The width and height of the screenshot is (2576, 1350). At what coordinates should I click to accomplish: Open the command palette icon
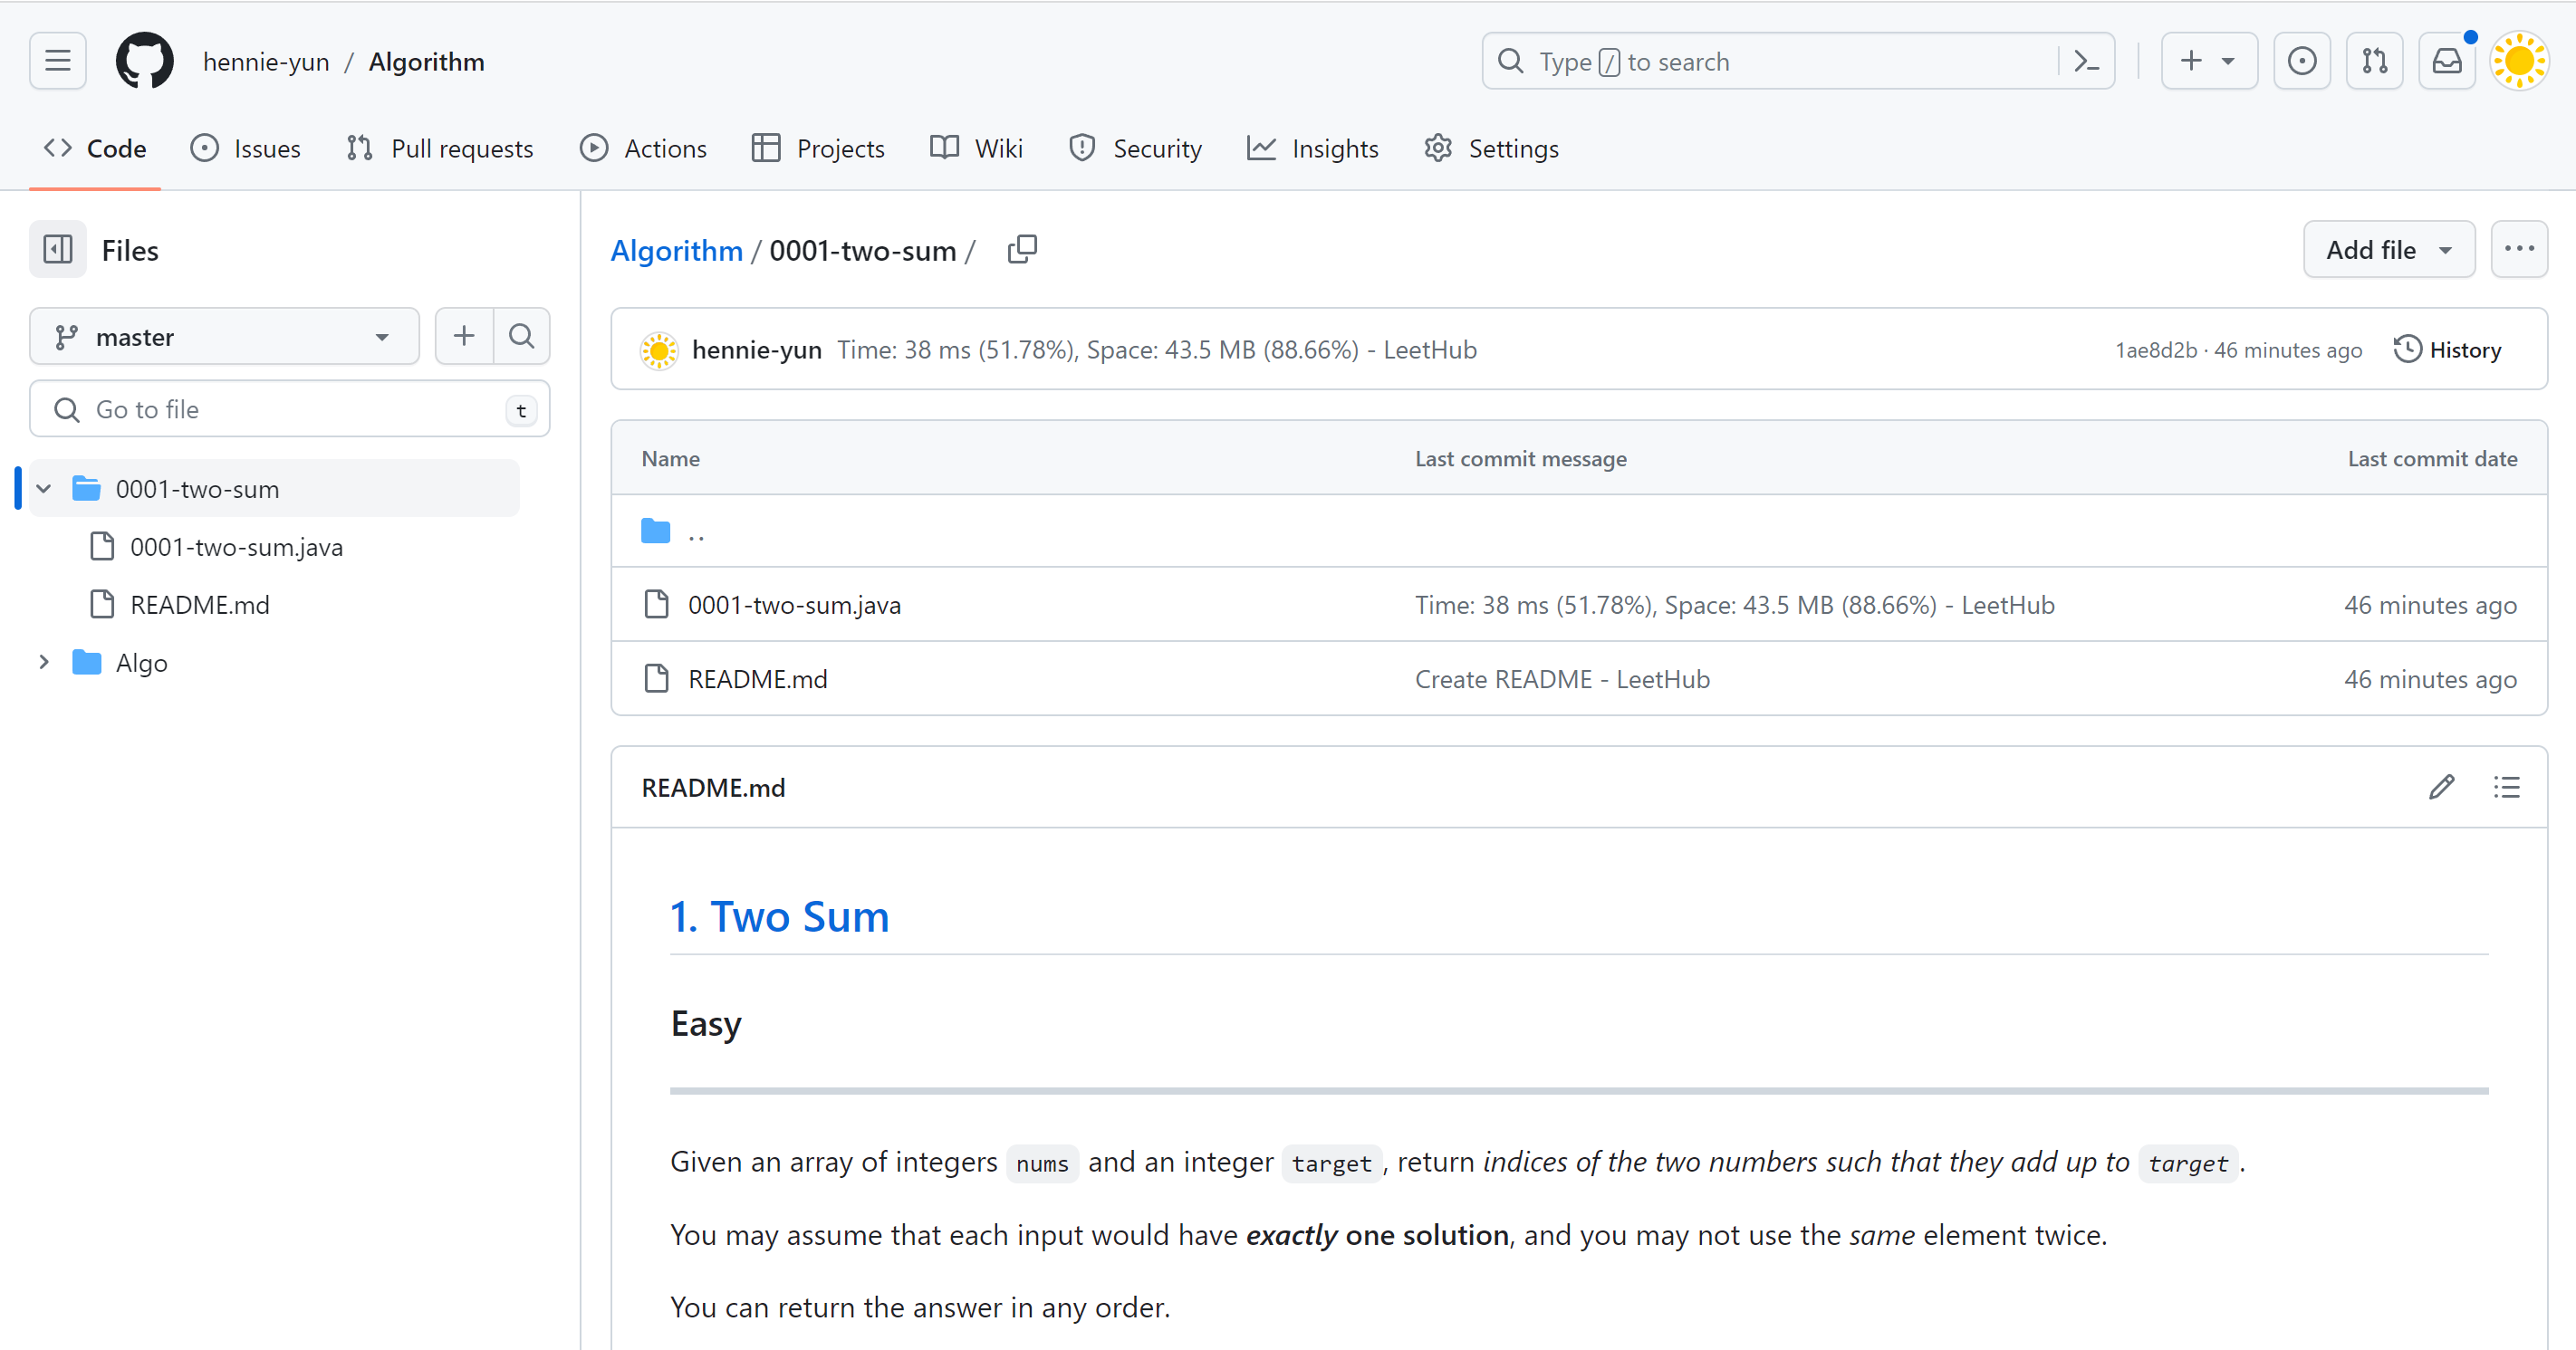[x=2086, y=61]
